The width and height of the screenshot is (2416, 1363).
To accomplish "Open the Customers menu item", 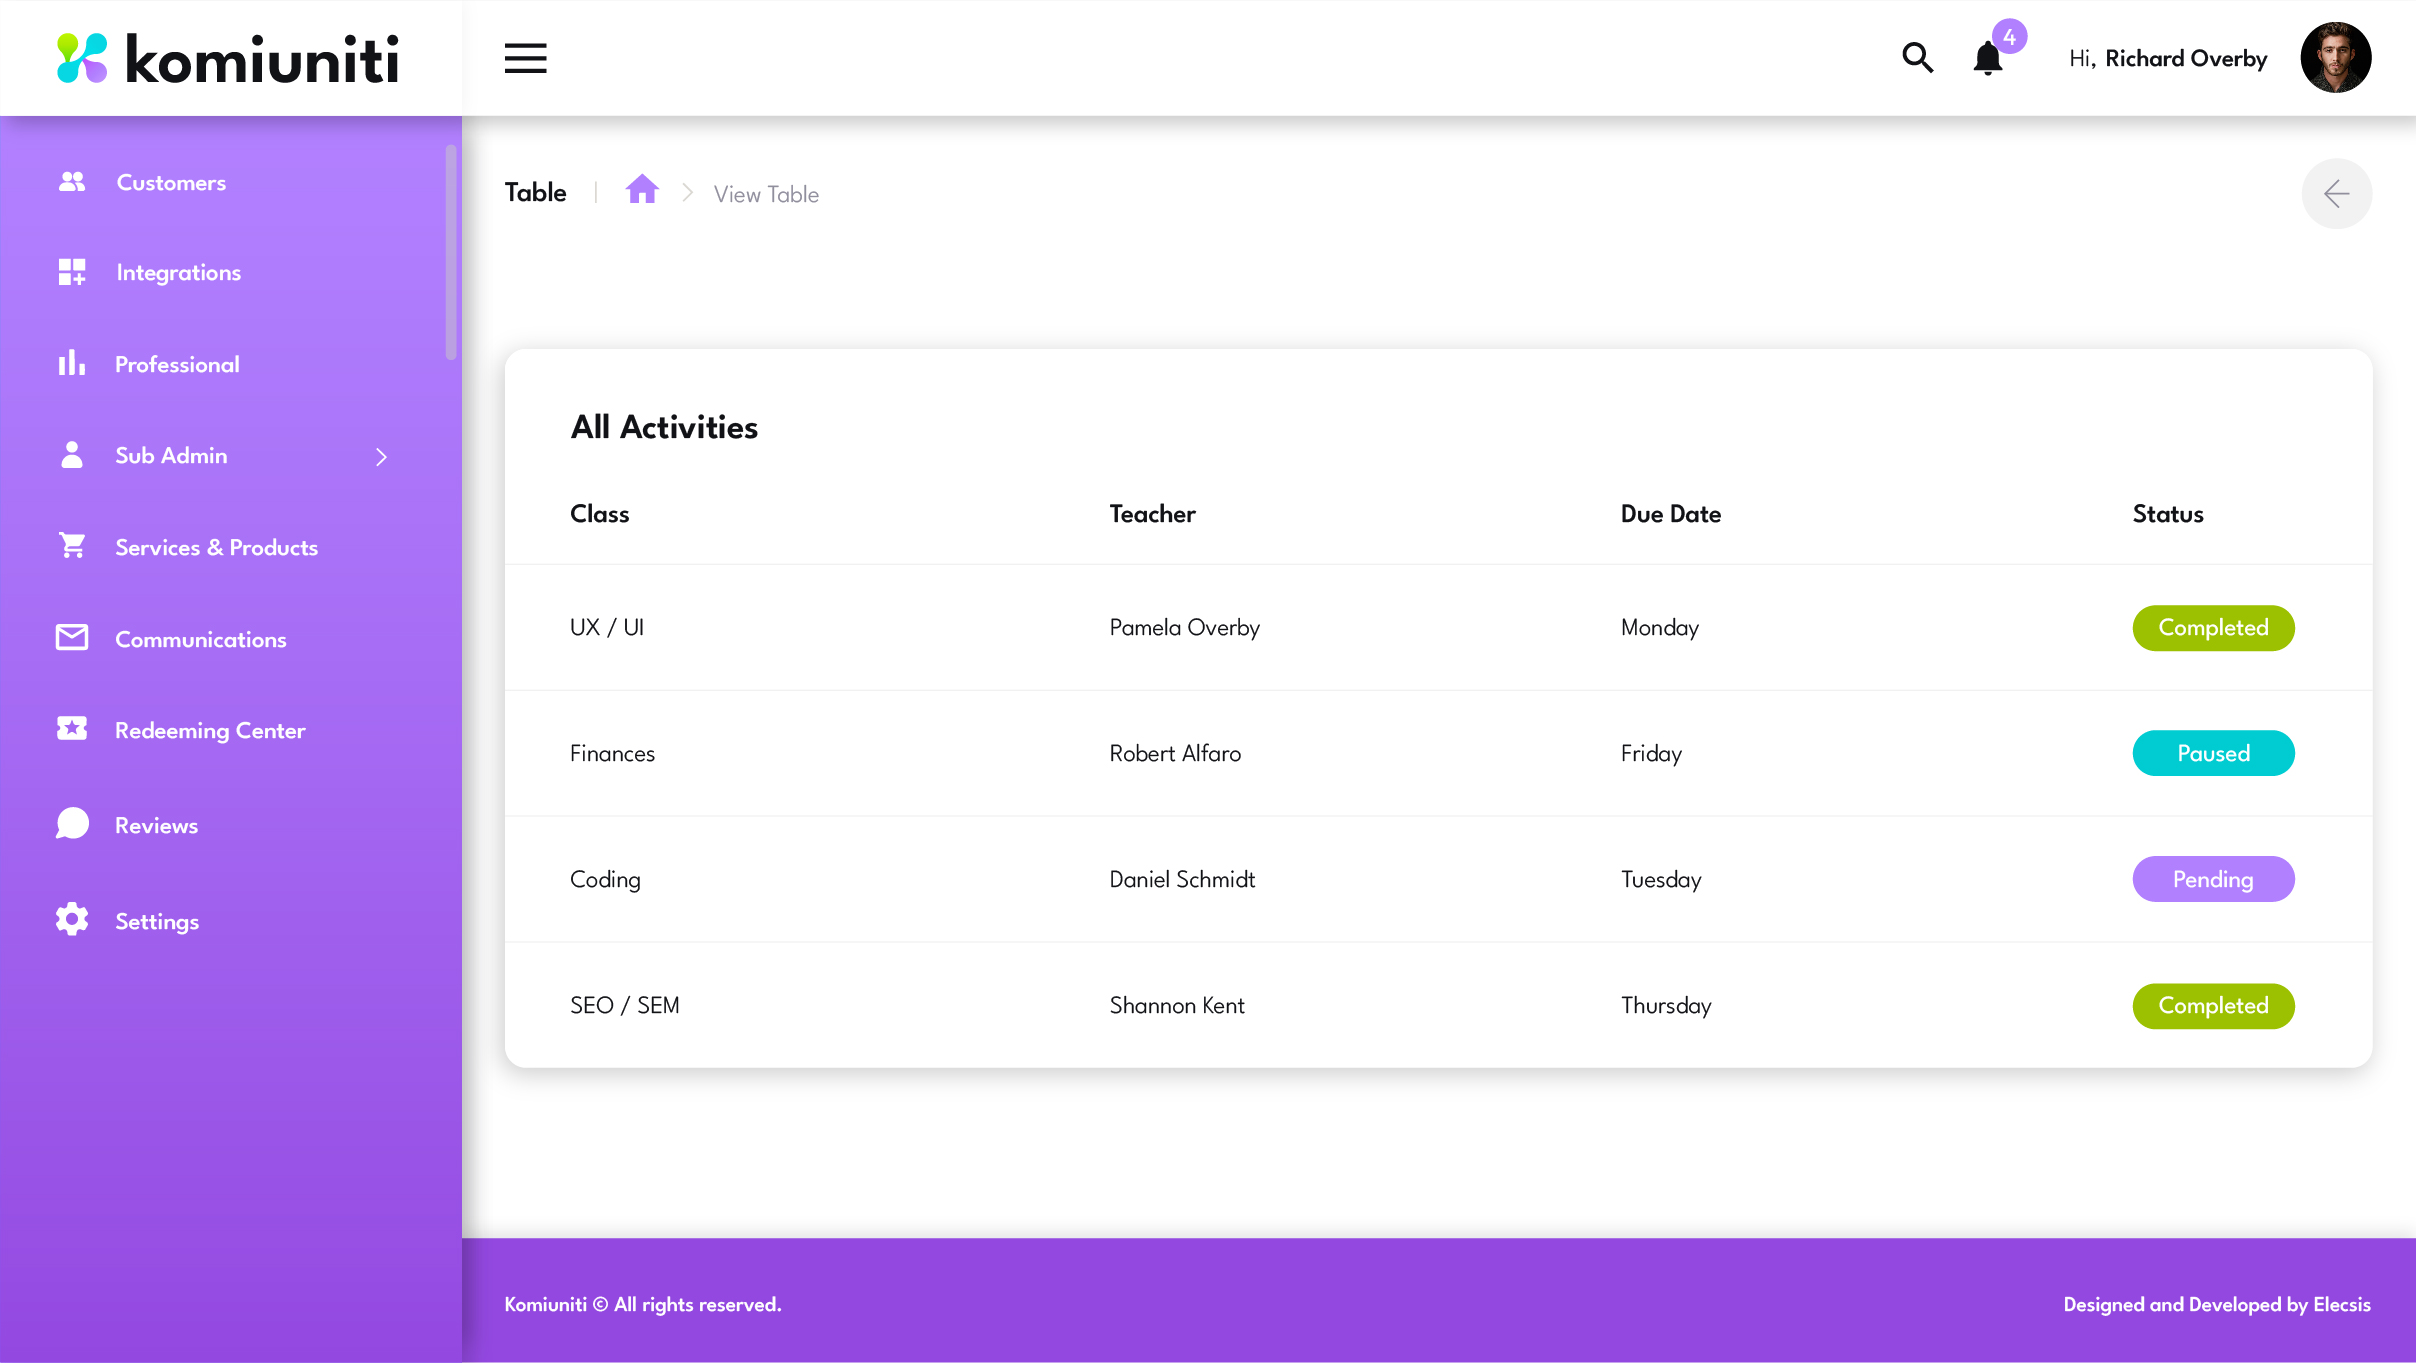I will click(x=171, y=183).
